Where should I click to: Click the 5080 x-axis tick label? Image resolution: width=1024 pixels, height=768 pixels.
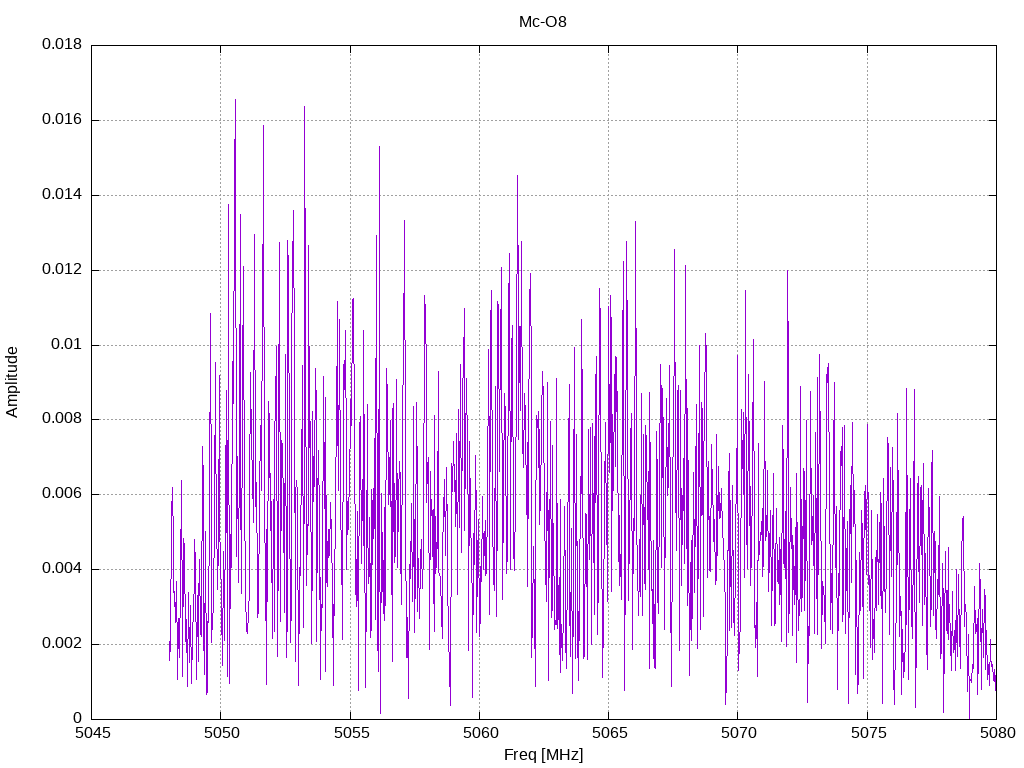pyautogui.click(x=998, y=733)
